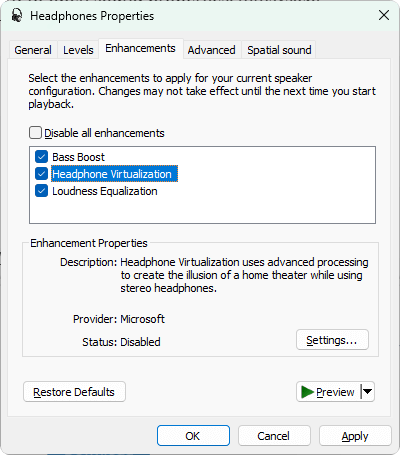Apply the enhancement changes
The image size is (400, 455).
pyautogui.click(x=355, y=436)
